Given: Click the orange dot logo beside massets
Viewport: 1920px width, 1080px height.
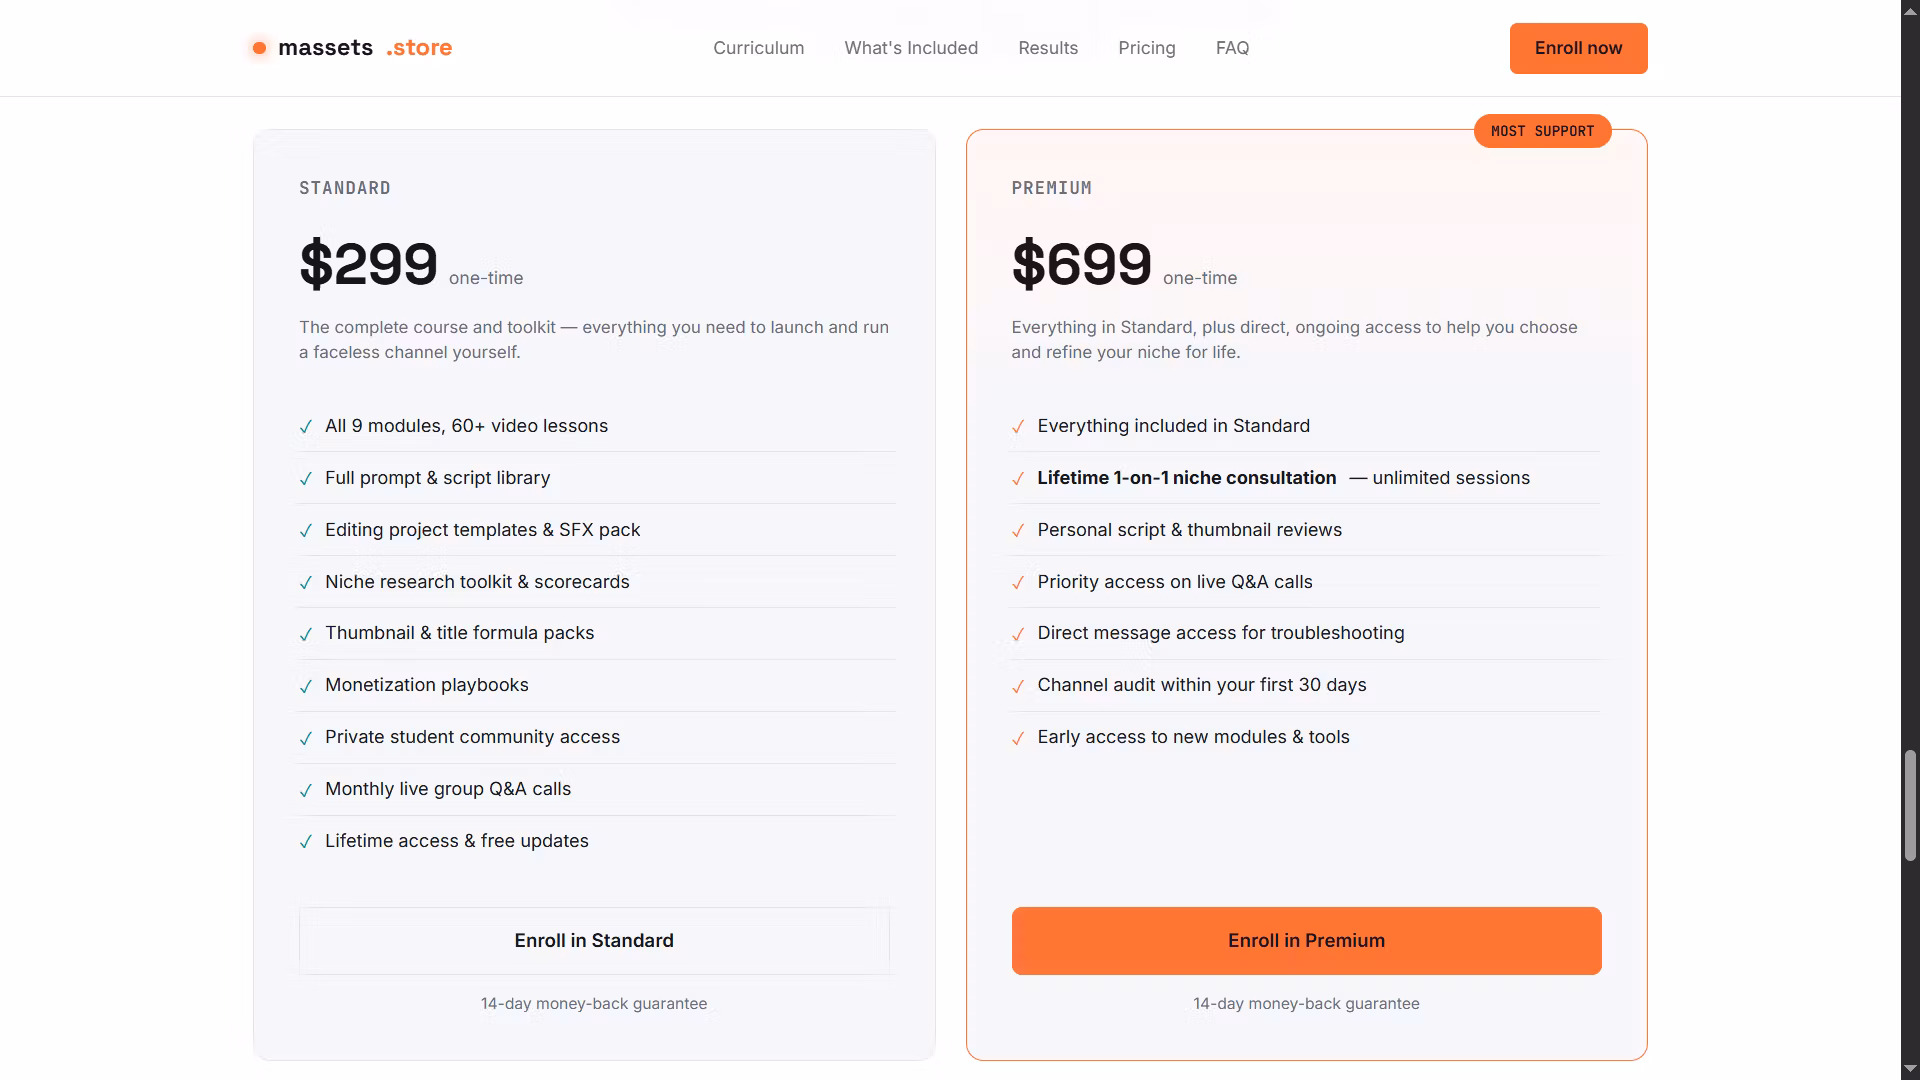Looking at the screenshot, I should (259, 48).
